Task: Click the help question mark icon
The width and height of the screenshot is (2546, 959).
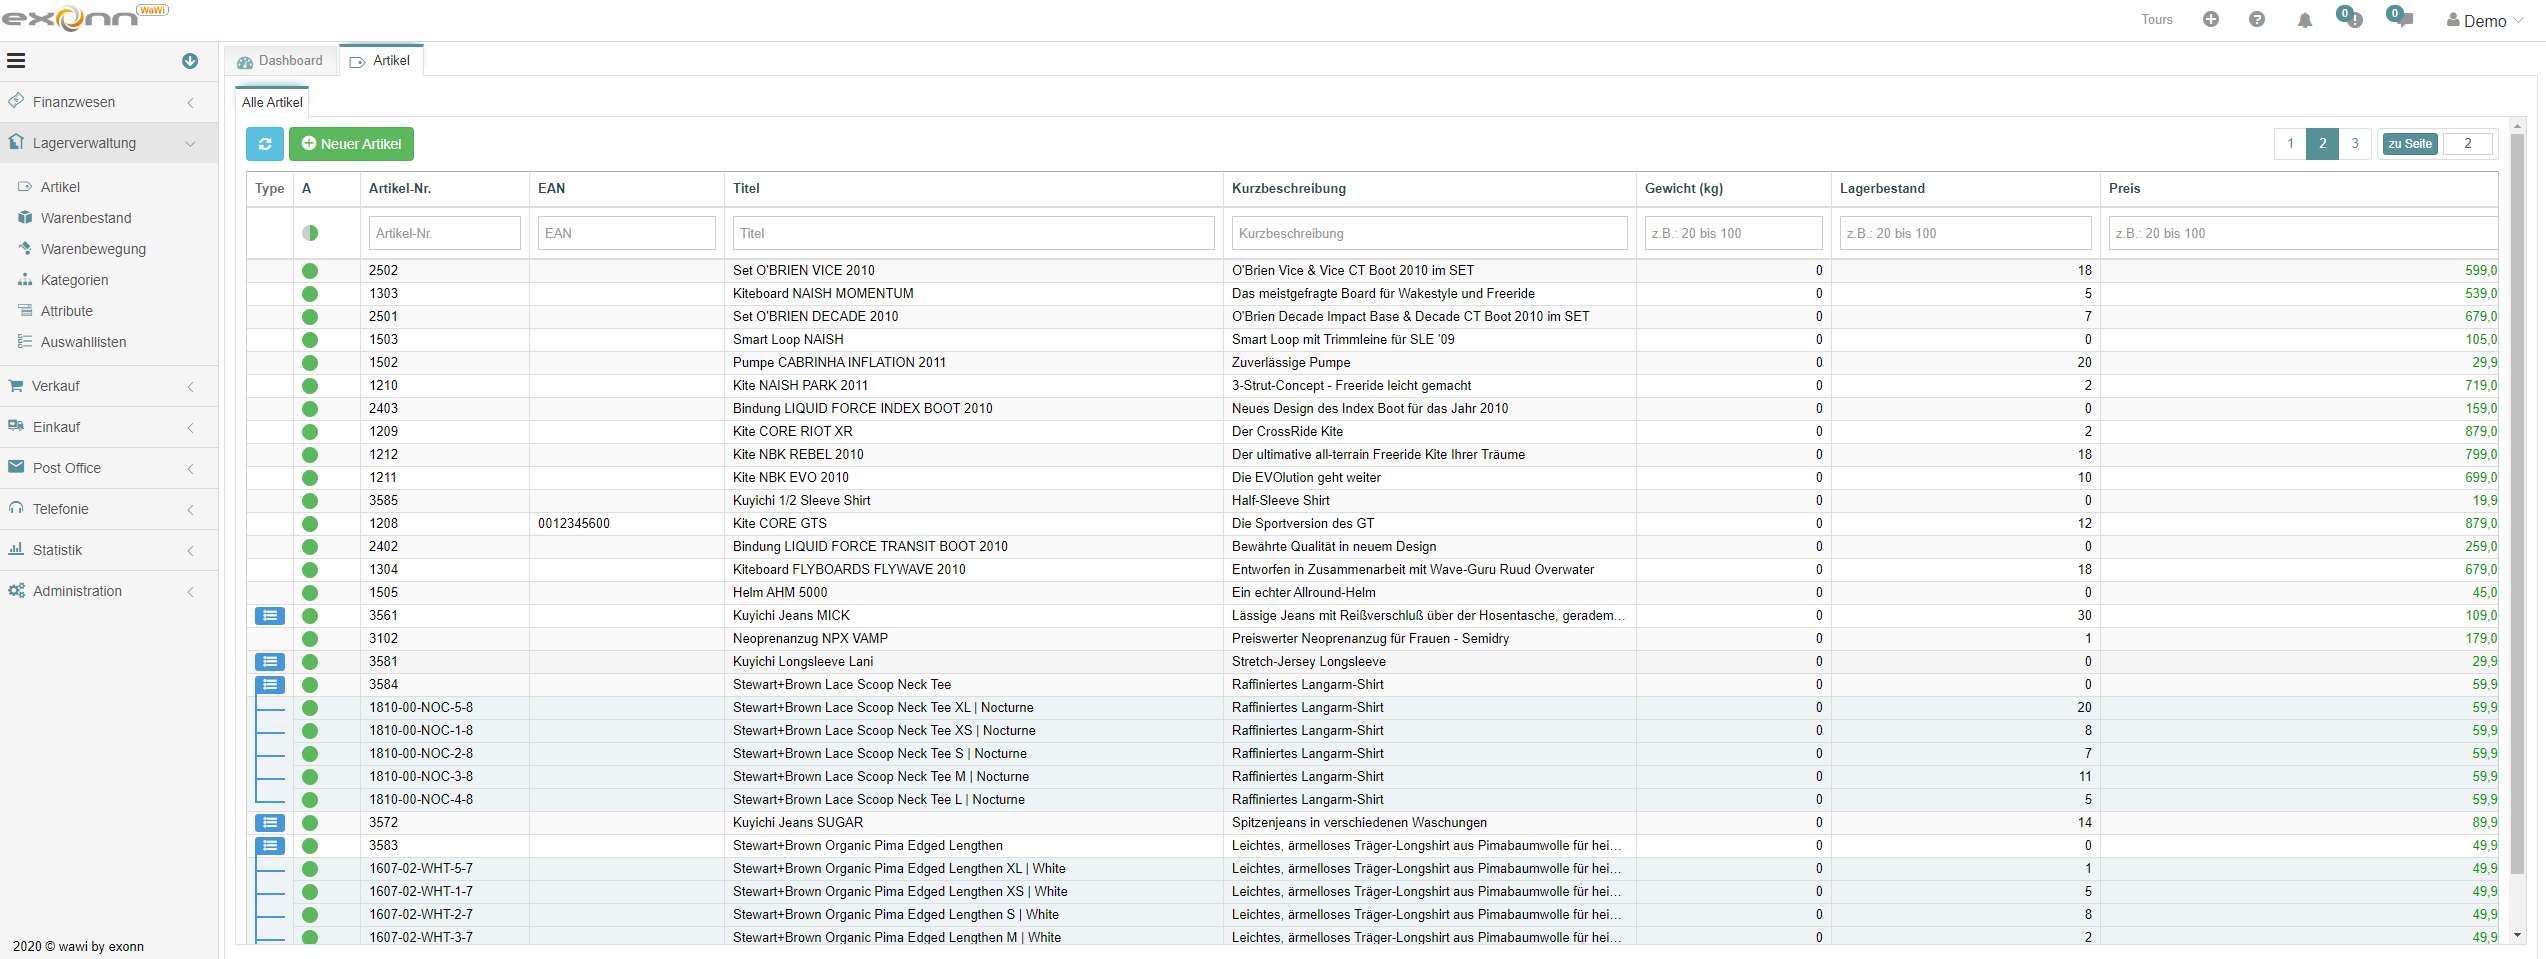Action: pyautogui.click(x=2257, y=19)
